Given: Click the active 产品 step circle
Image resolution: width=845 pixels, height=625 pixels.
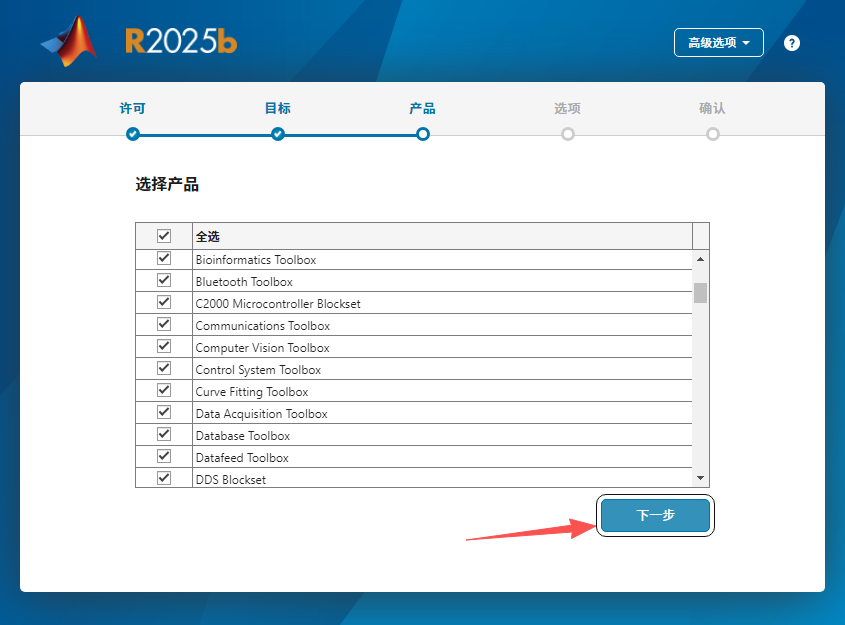Looking at the screenshot, I should point(422,133).
